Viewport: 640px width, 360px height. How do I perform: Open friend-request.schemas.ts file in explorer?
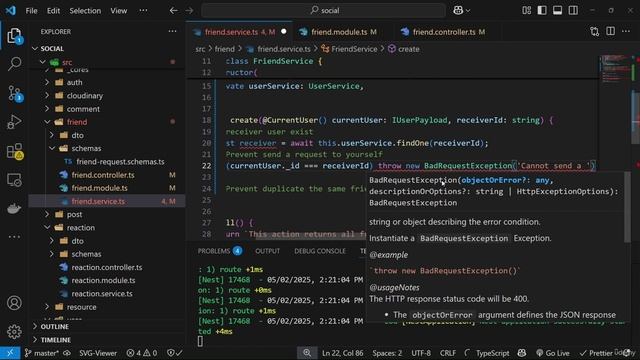click(x=120, y=162)
